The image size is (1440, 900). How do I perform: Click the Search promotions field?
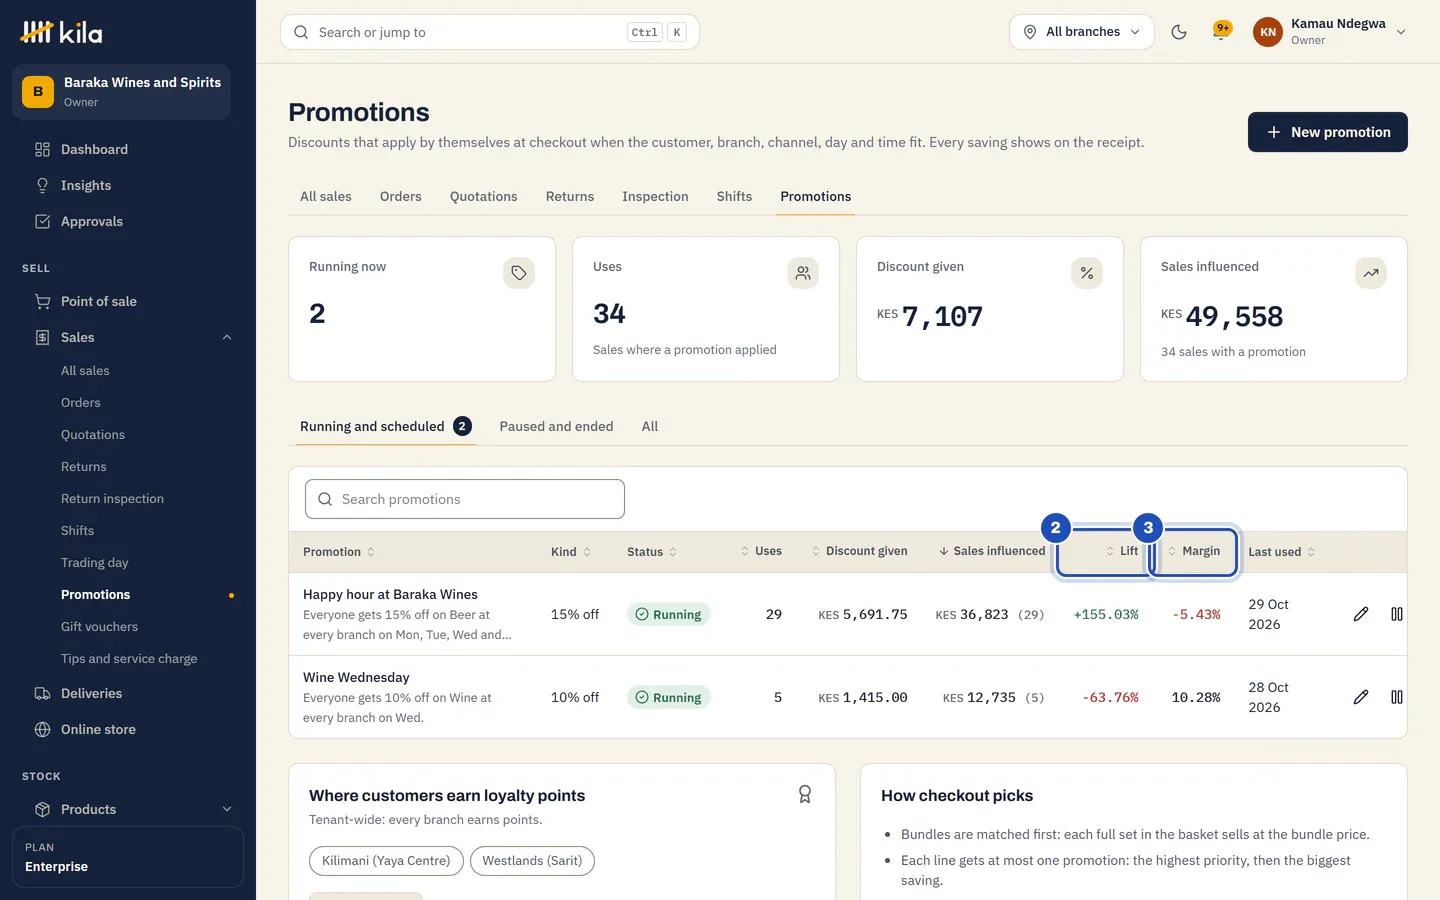pyautogui.click(x=465, y=499)
